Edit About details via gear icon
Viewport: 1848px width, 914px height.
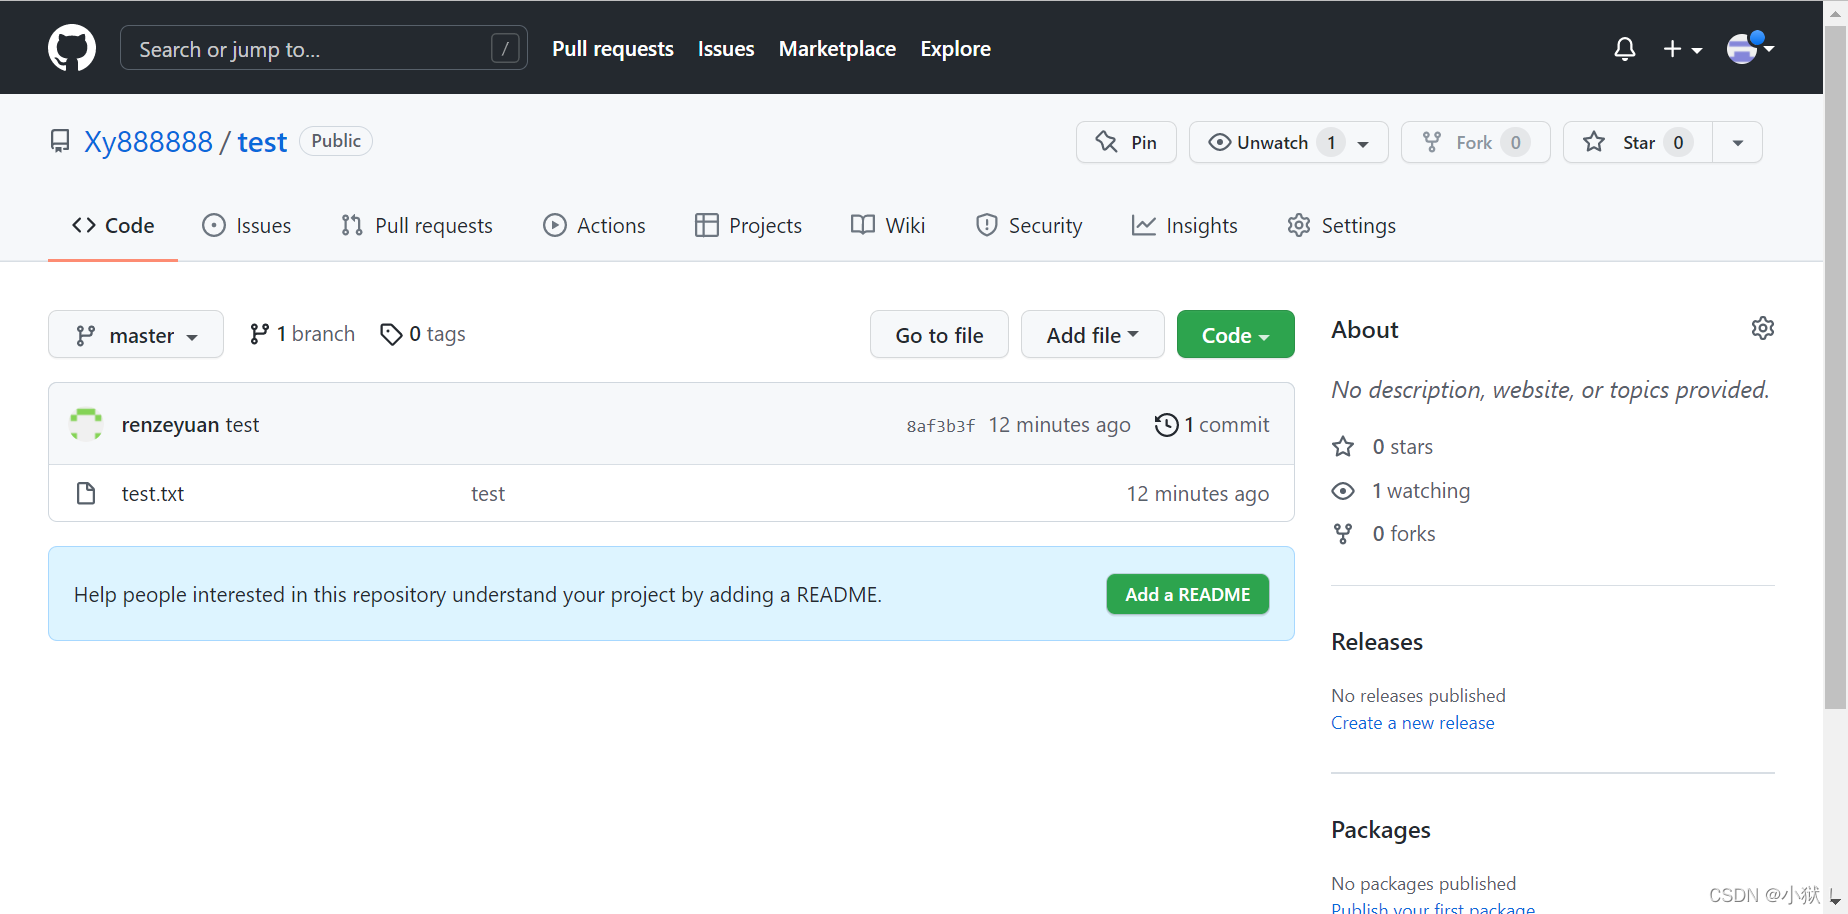coord(1762,328)
